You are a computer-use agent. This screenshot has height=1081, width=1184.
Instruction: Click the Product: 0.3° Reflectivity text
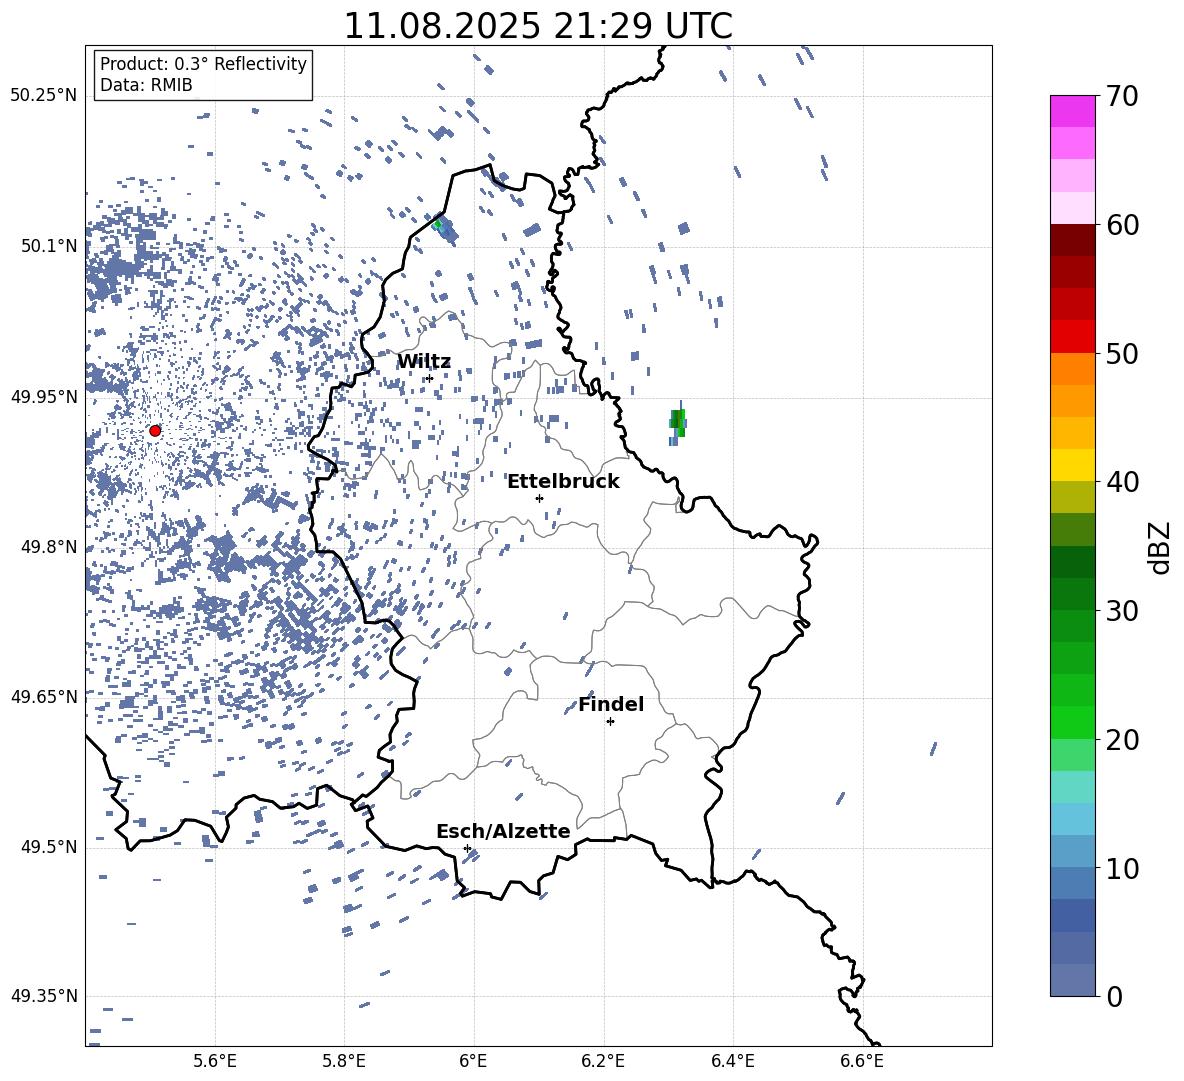click(x=203, y=64)
